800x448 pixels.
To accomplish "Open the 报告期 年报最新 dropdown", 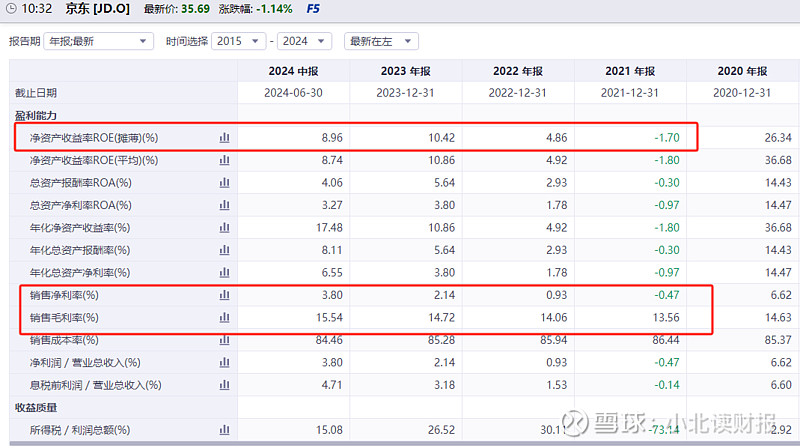I will click(x=98, y=41).
